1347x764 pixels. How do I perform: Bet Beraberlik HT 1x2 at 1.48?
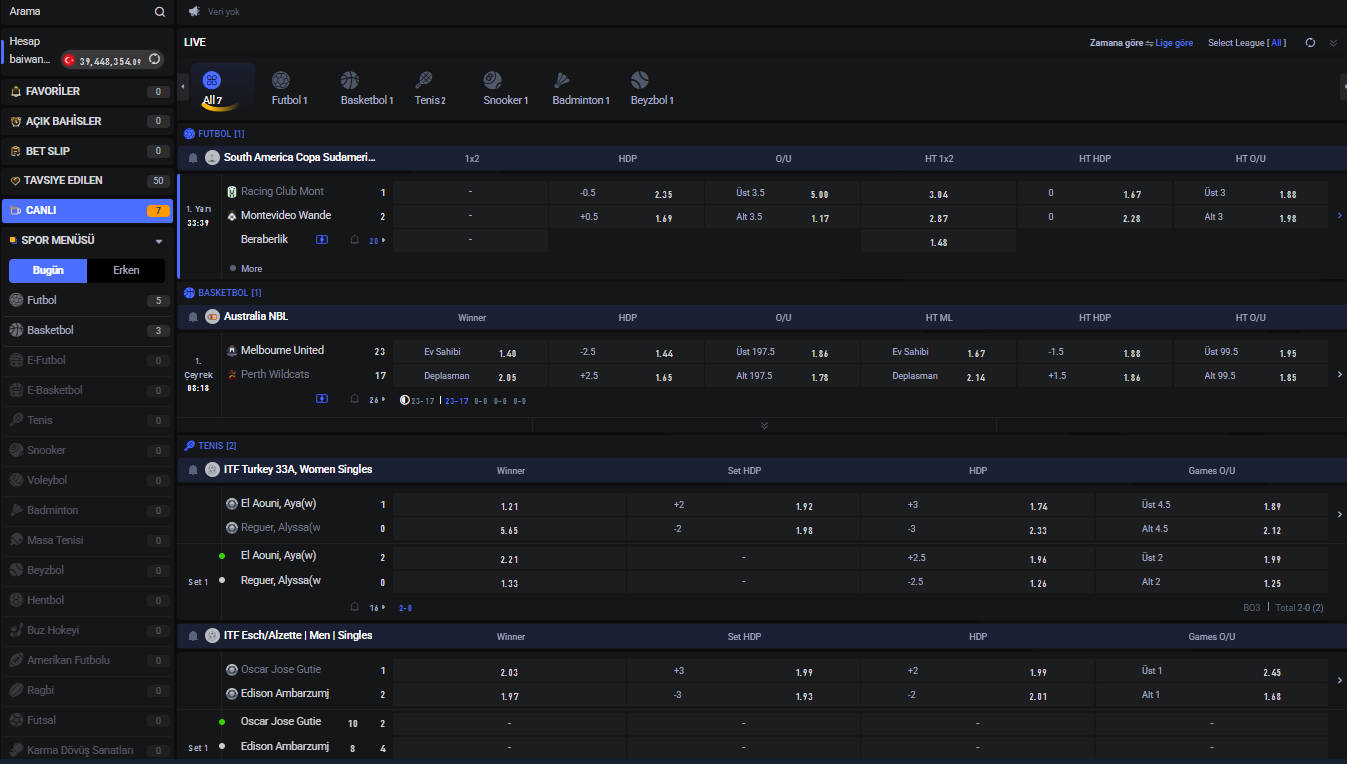point(938,242)
